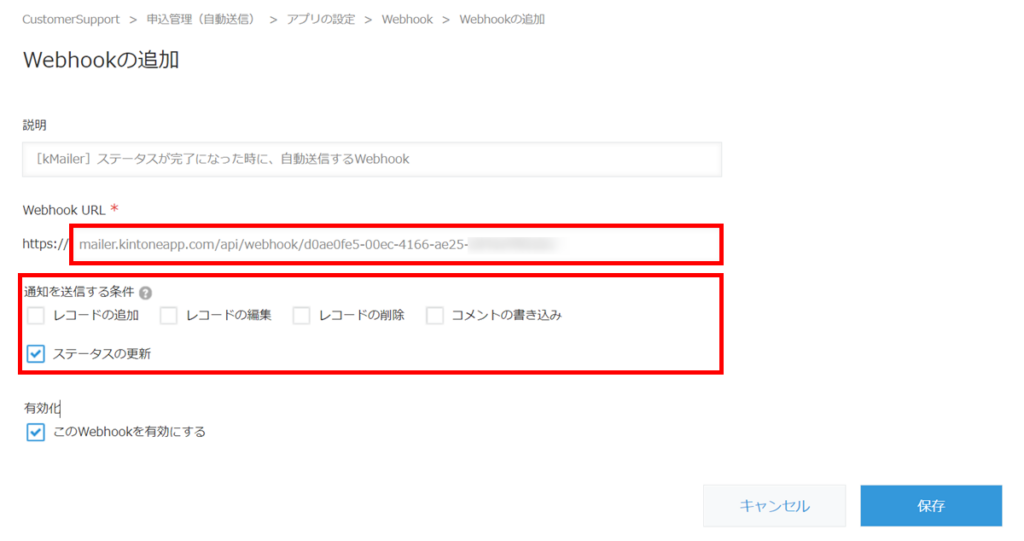This screenshot has height=541, width=1024.
Task: Click the 有効化 section label
Action: point(42,408)
